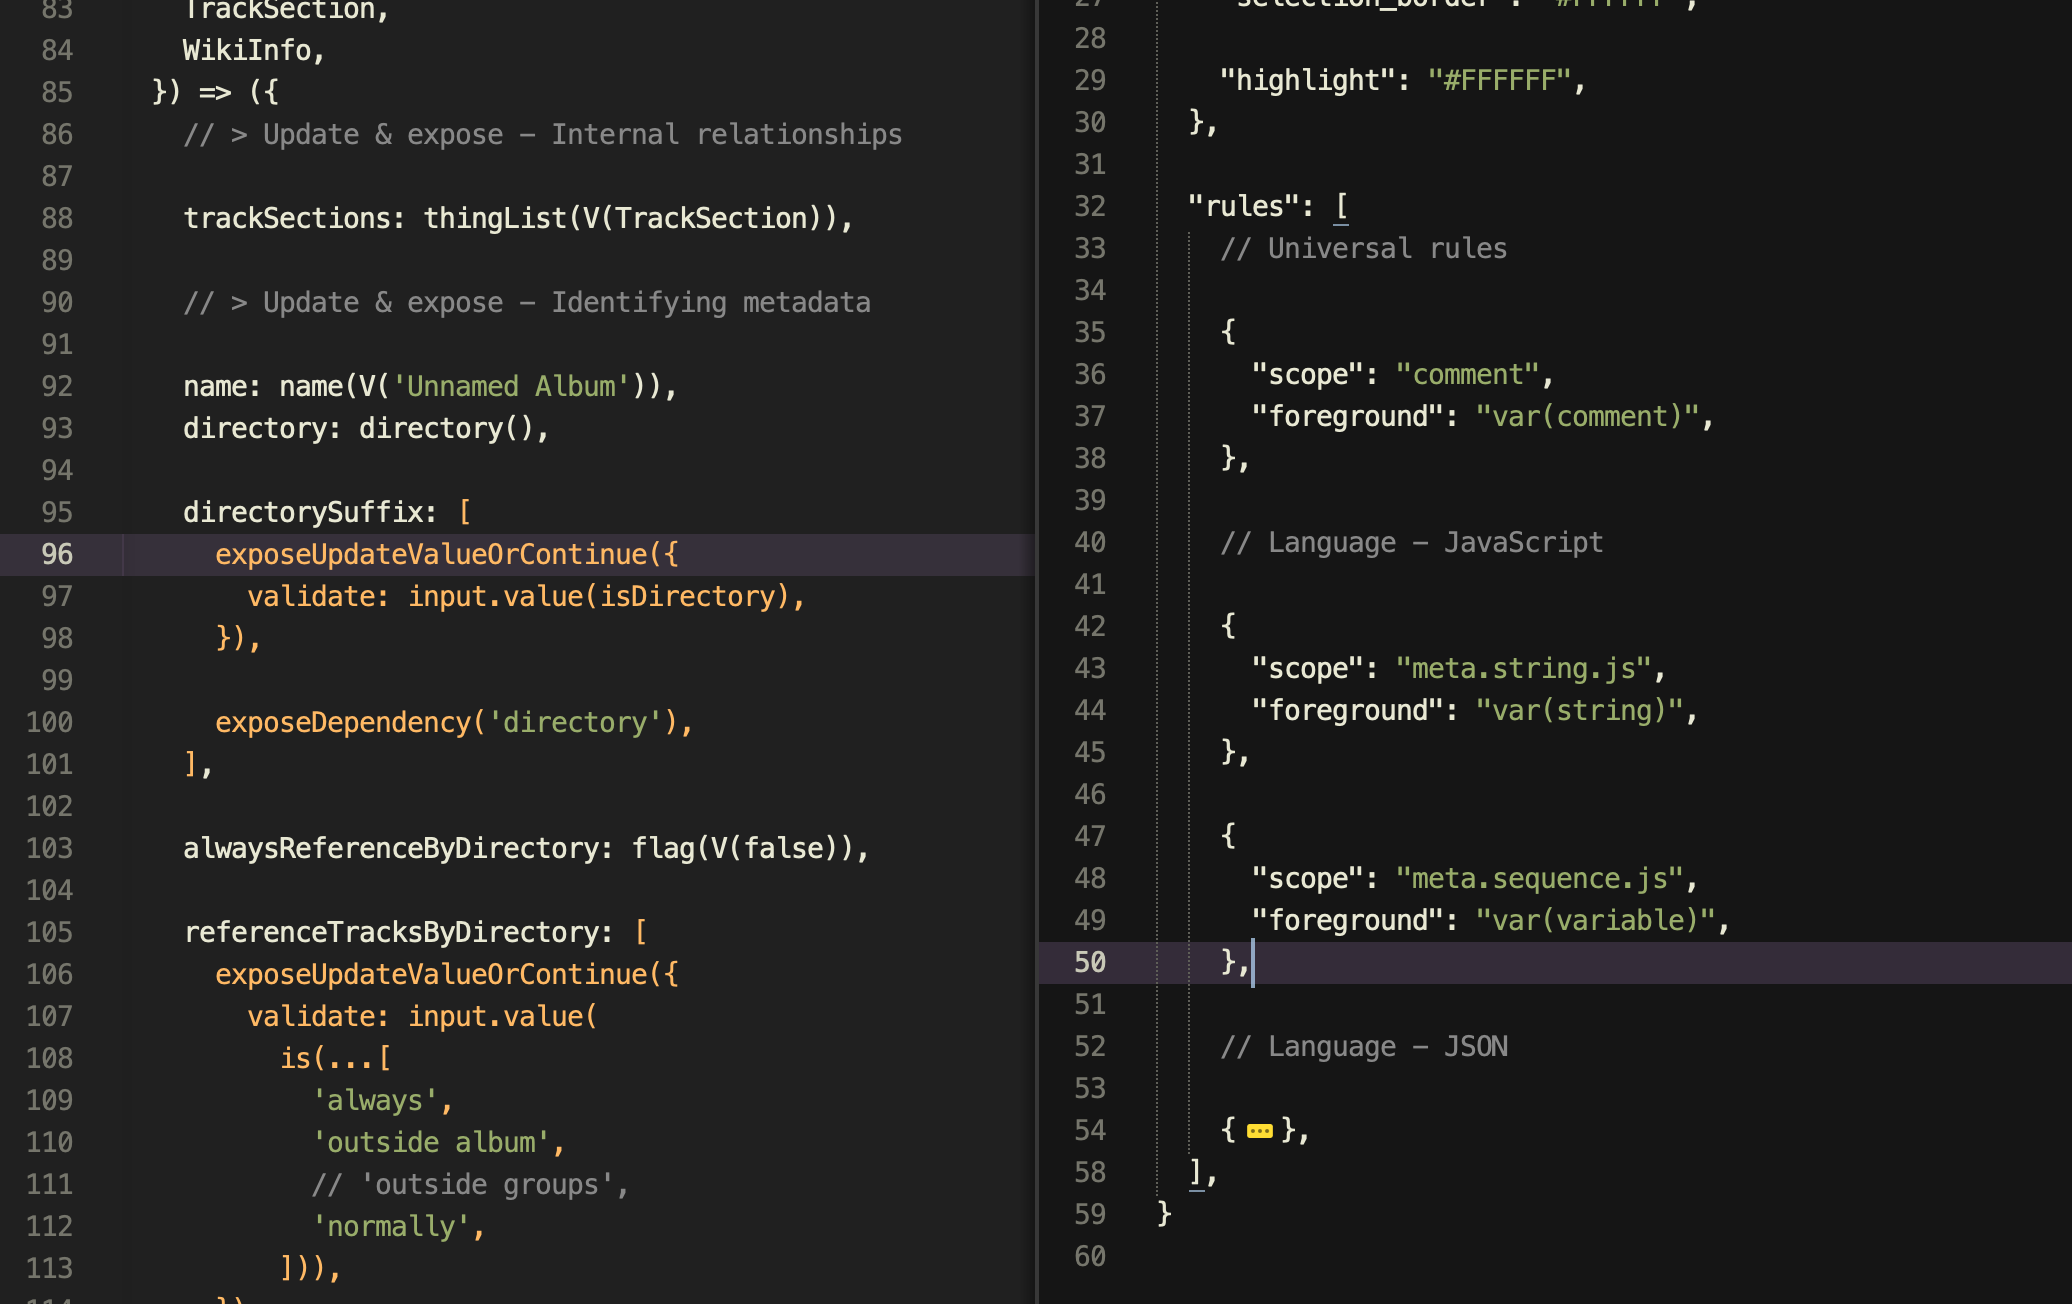Click "meta.sequence.js" scope string
The height and width of the screenshot is (1304, 2072).
coord(1540,878)
